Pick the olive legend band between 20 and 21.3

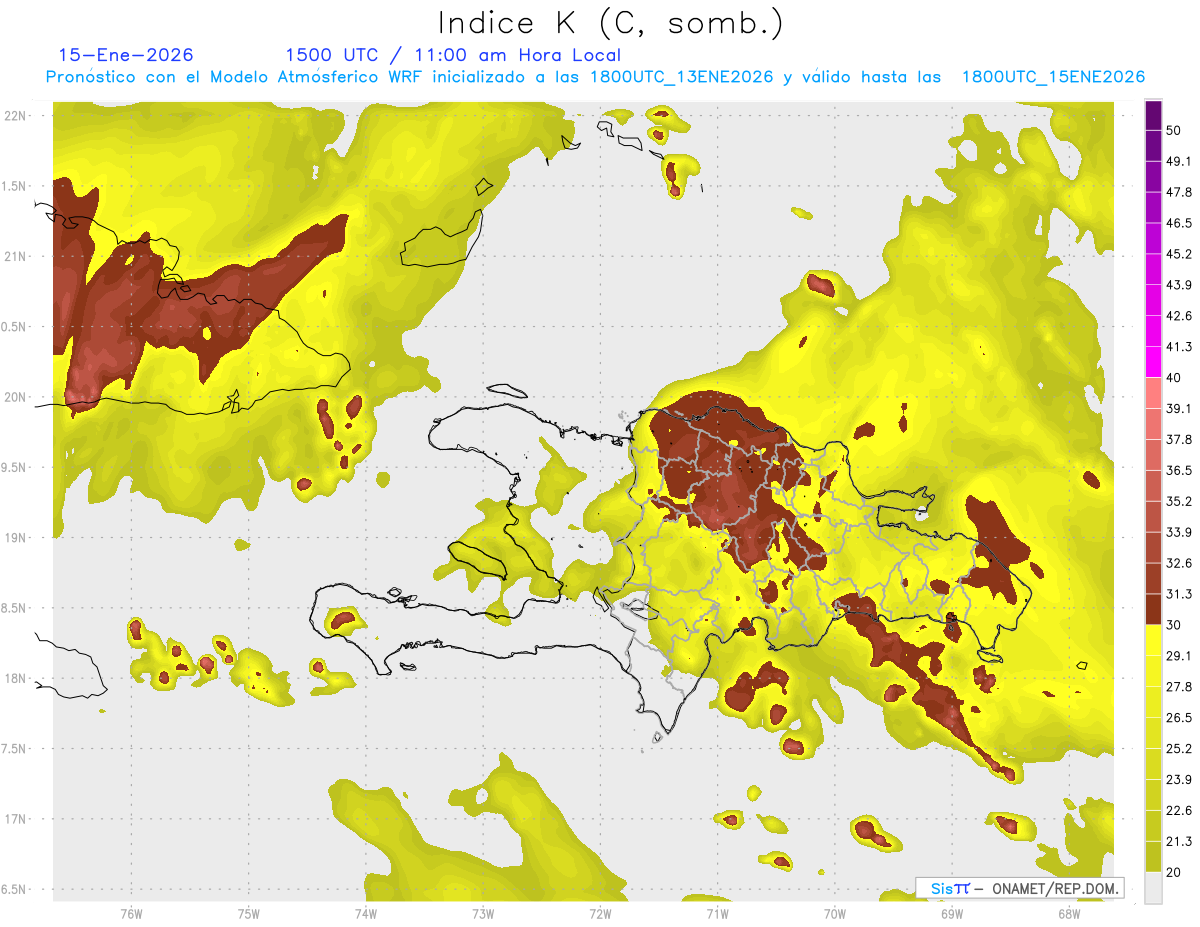click(x=1153, y=856)
